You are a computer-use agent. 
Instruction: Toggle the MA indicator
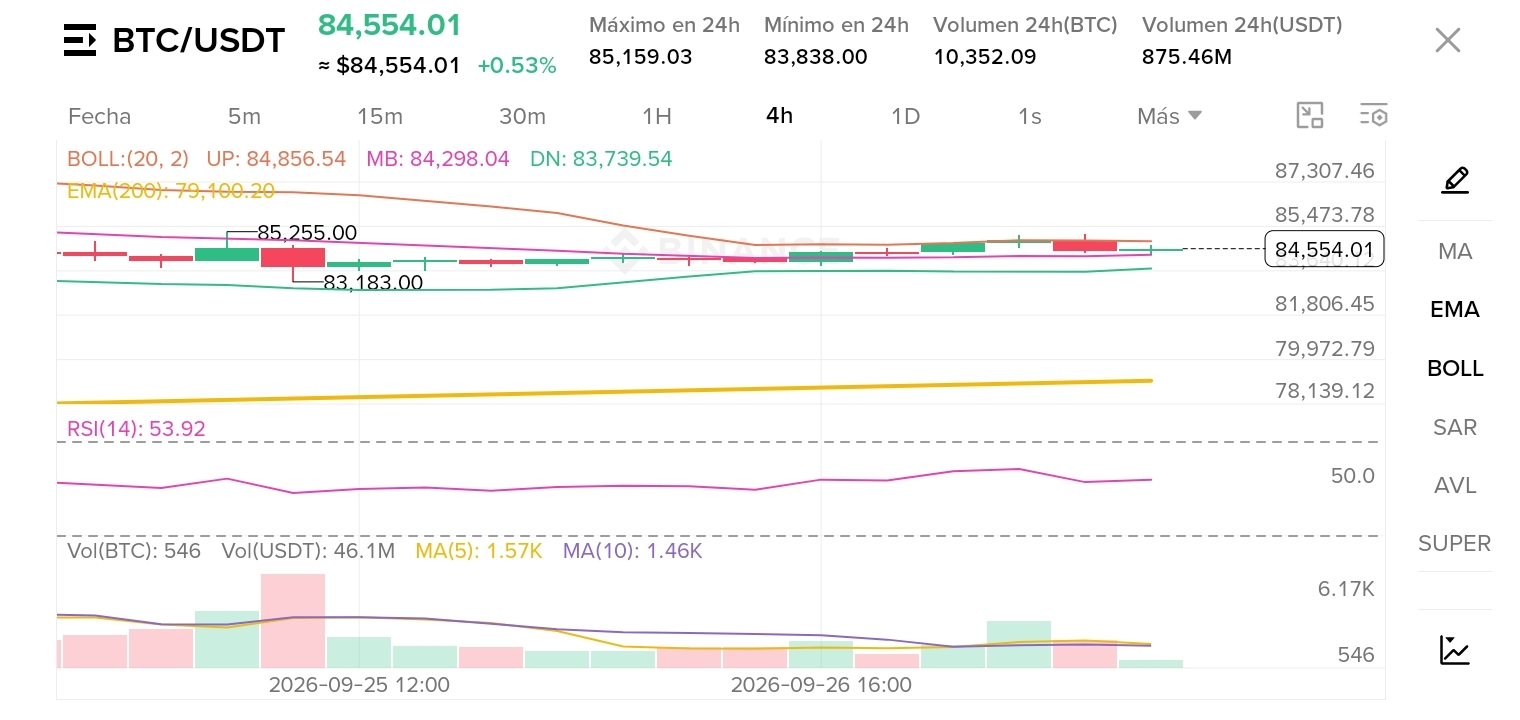[x=1455, y=251]
